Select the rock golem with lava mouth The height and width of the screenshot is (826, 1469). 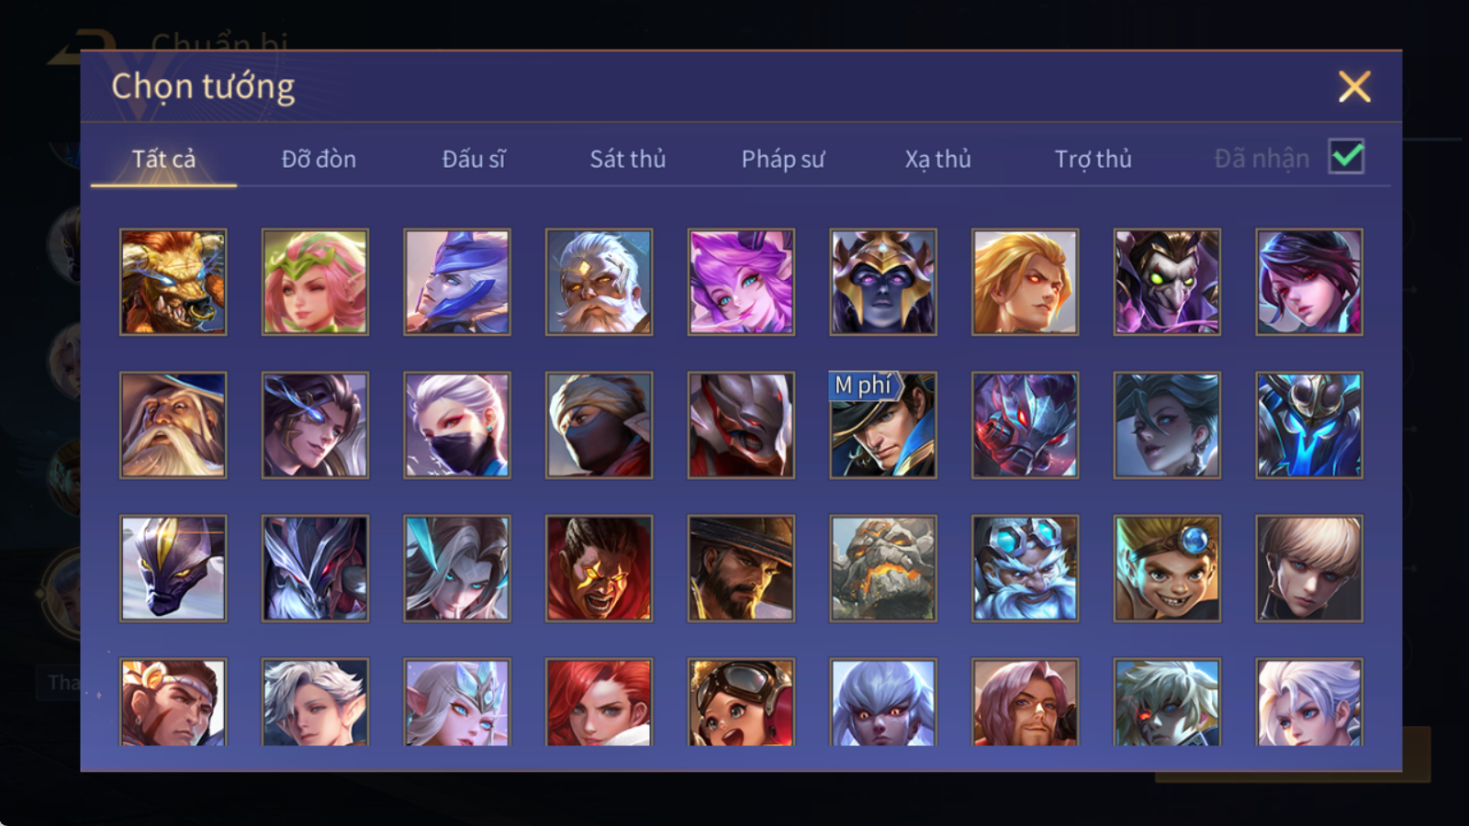tap(883, 568)
